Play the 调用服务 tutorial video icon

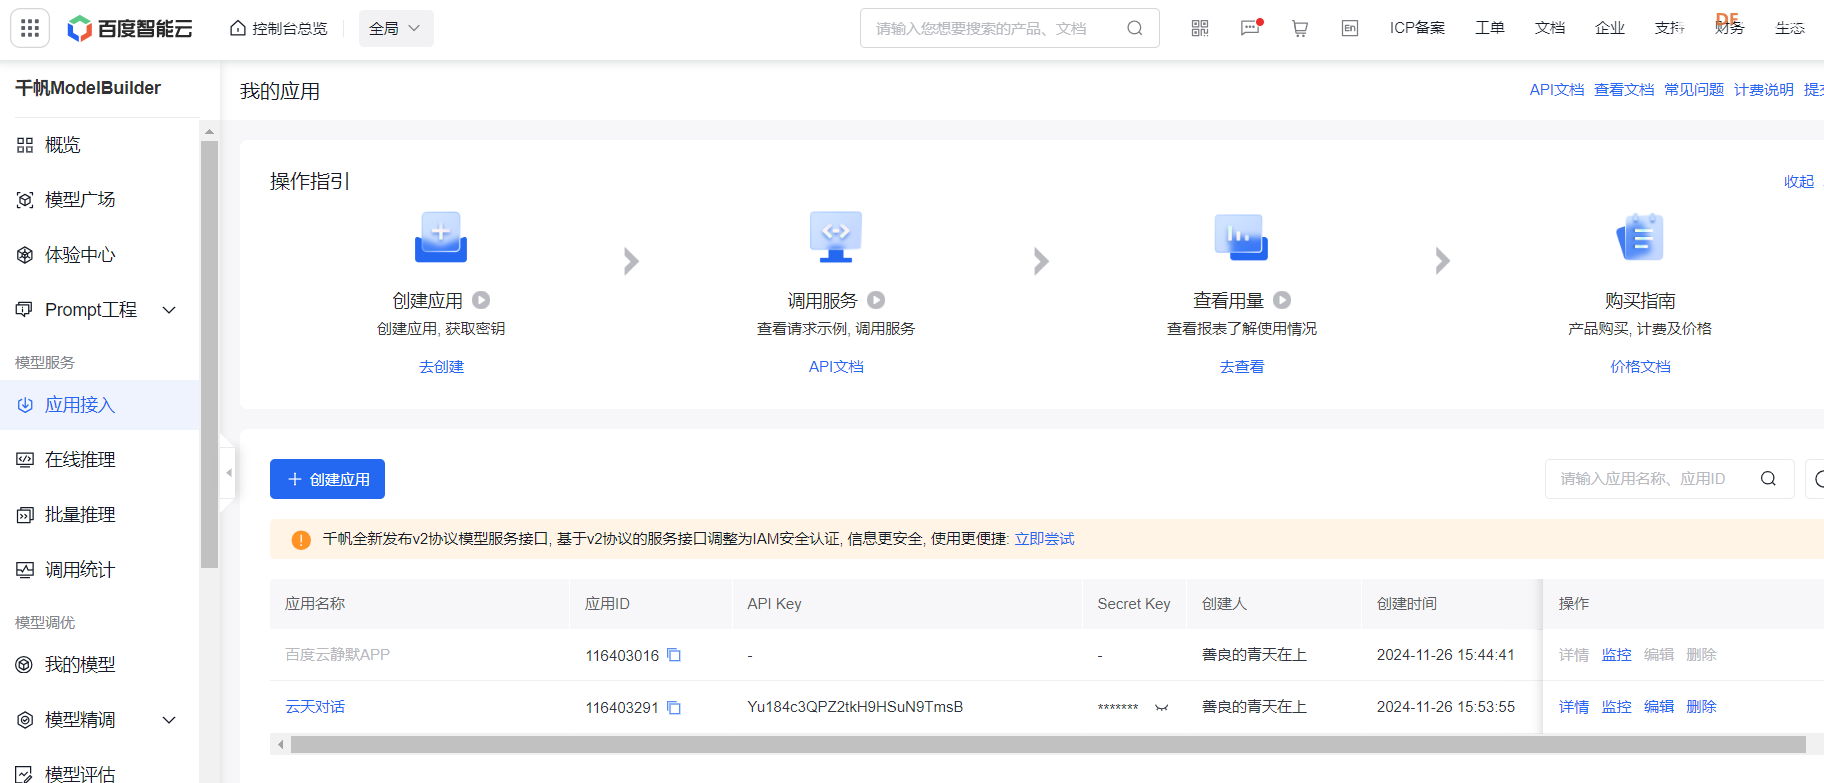(876, 300)
